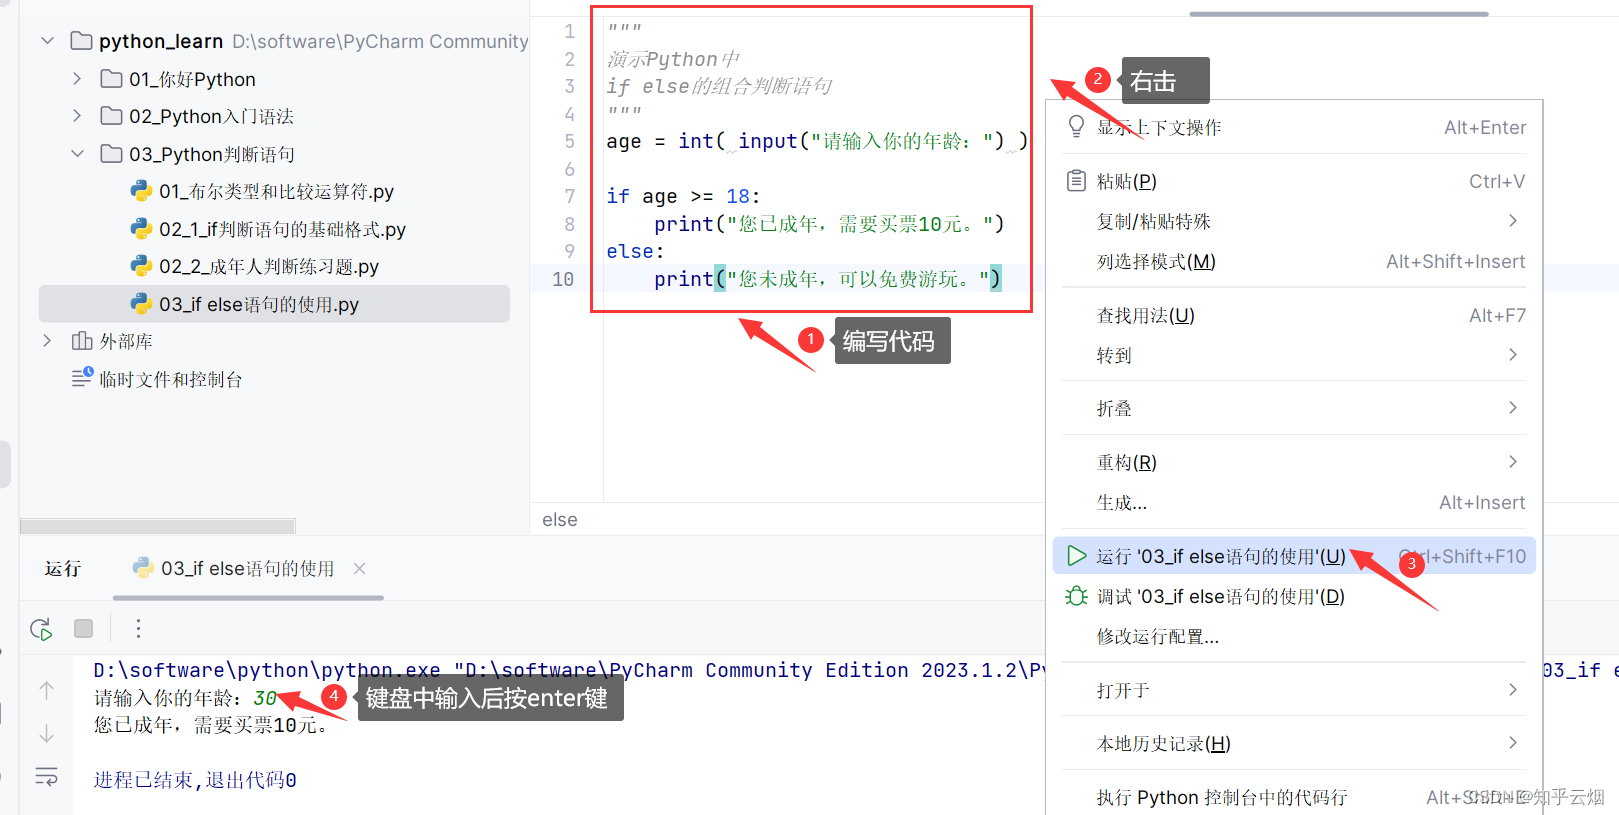Click the rerun icon in Run panel
Viewport: 1619px width, 815px height.
pyautogui.click(x=41, y=629)
